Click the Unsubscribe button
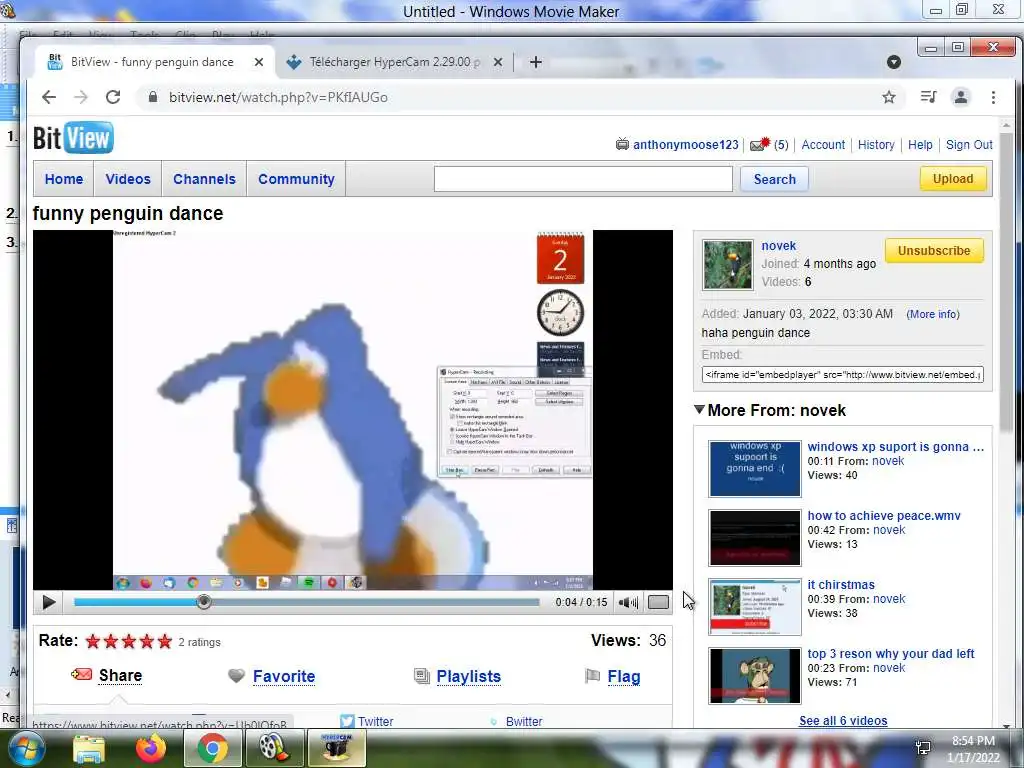 [x=934, y=251]
